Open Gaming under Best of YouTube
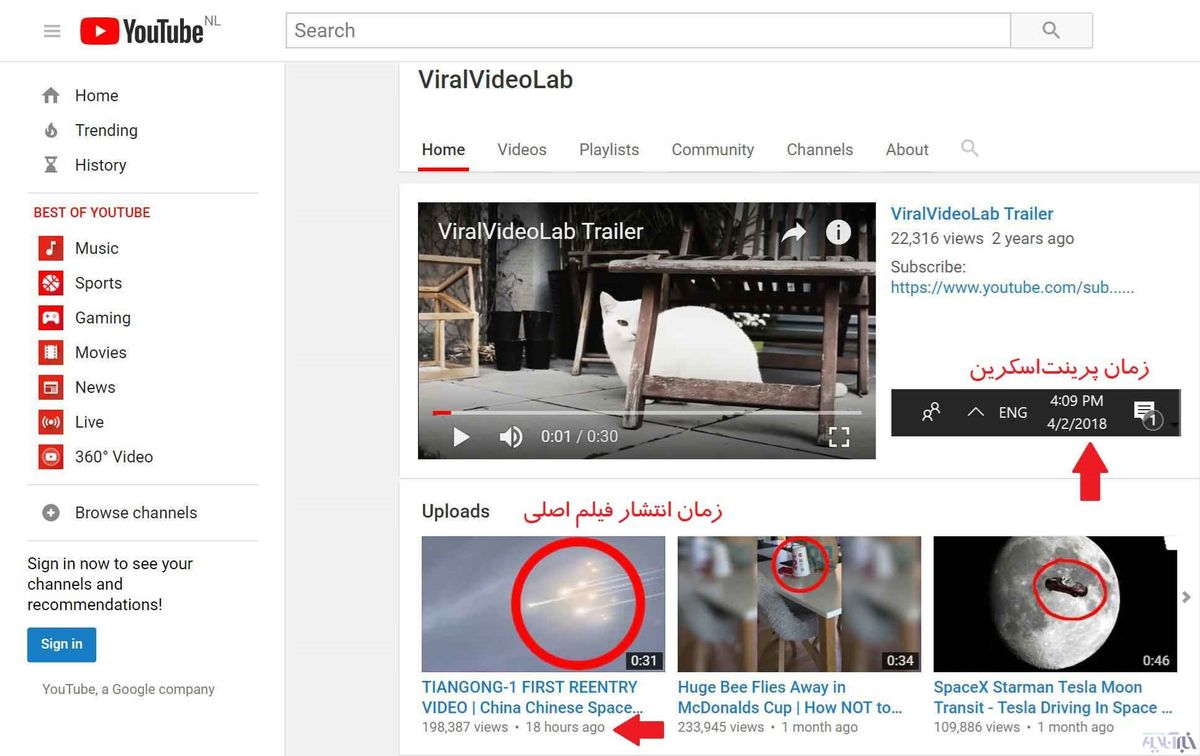Viewport: 1200px width, 756px height. pyautogui.click(x=103, y=318)
